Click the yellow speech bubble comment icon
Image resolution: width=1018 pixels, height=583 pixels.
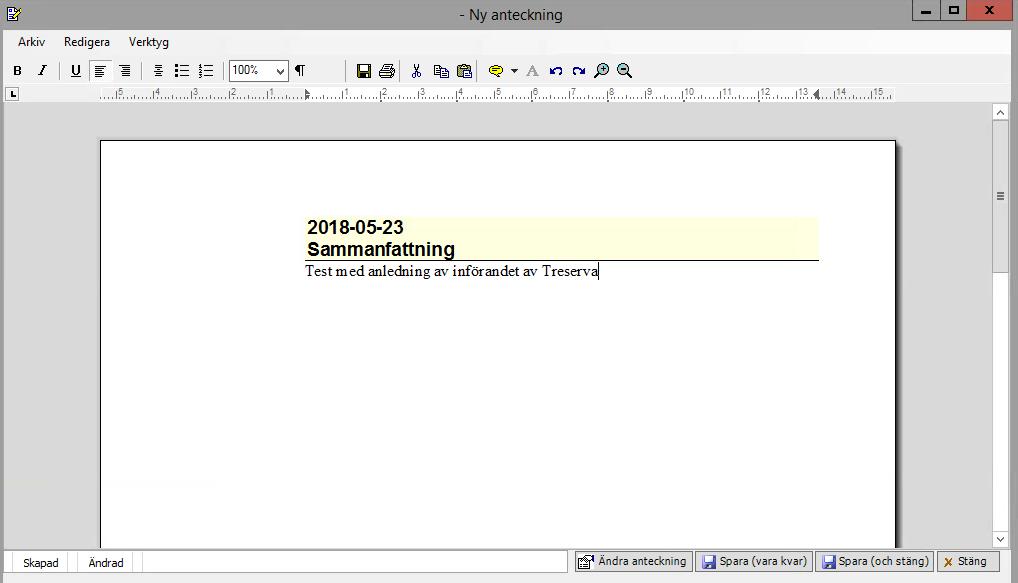click(496, 71)
